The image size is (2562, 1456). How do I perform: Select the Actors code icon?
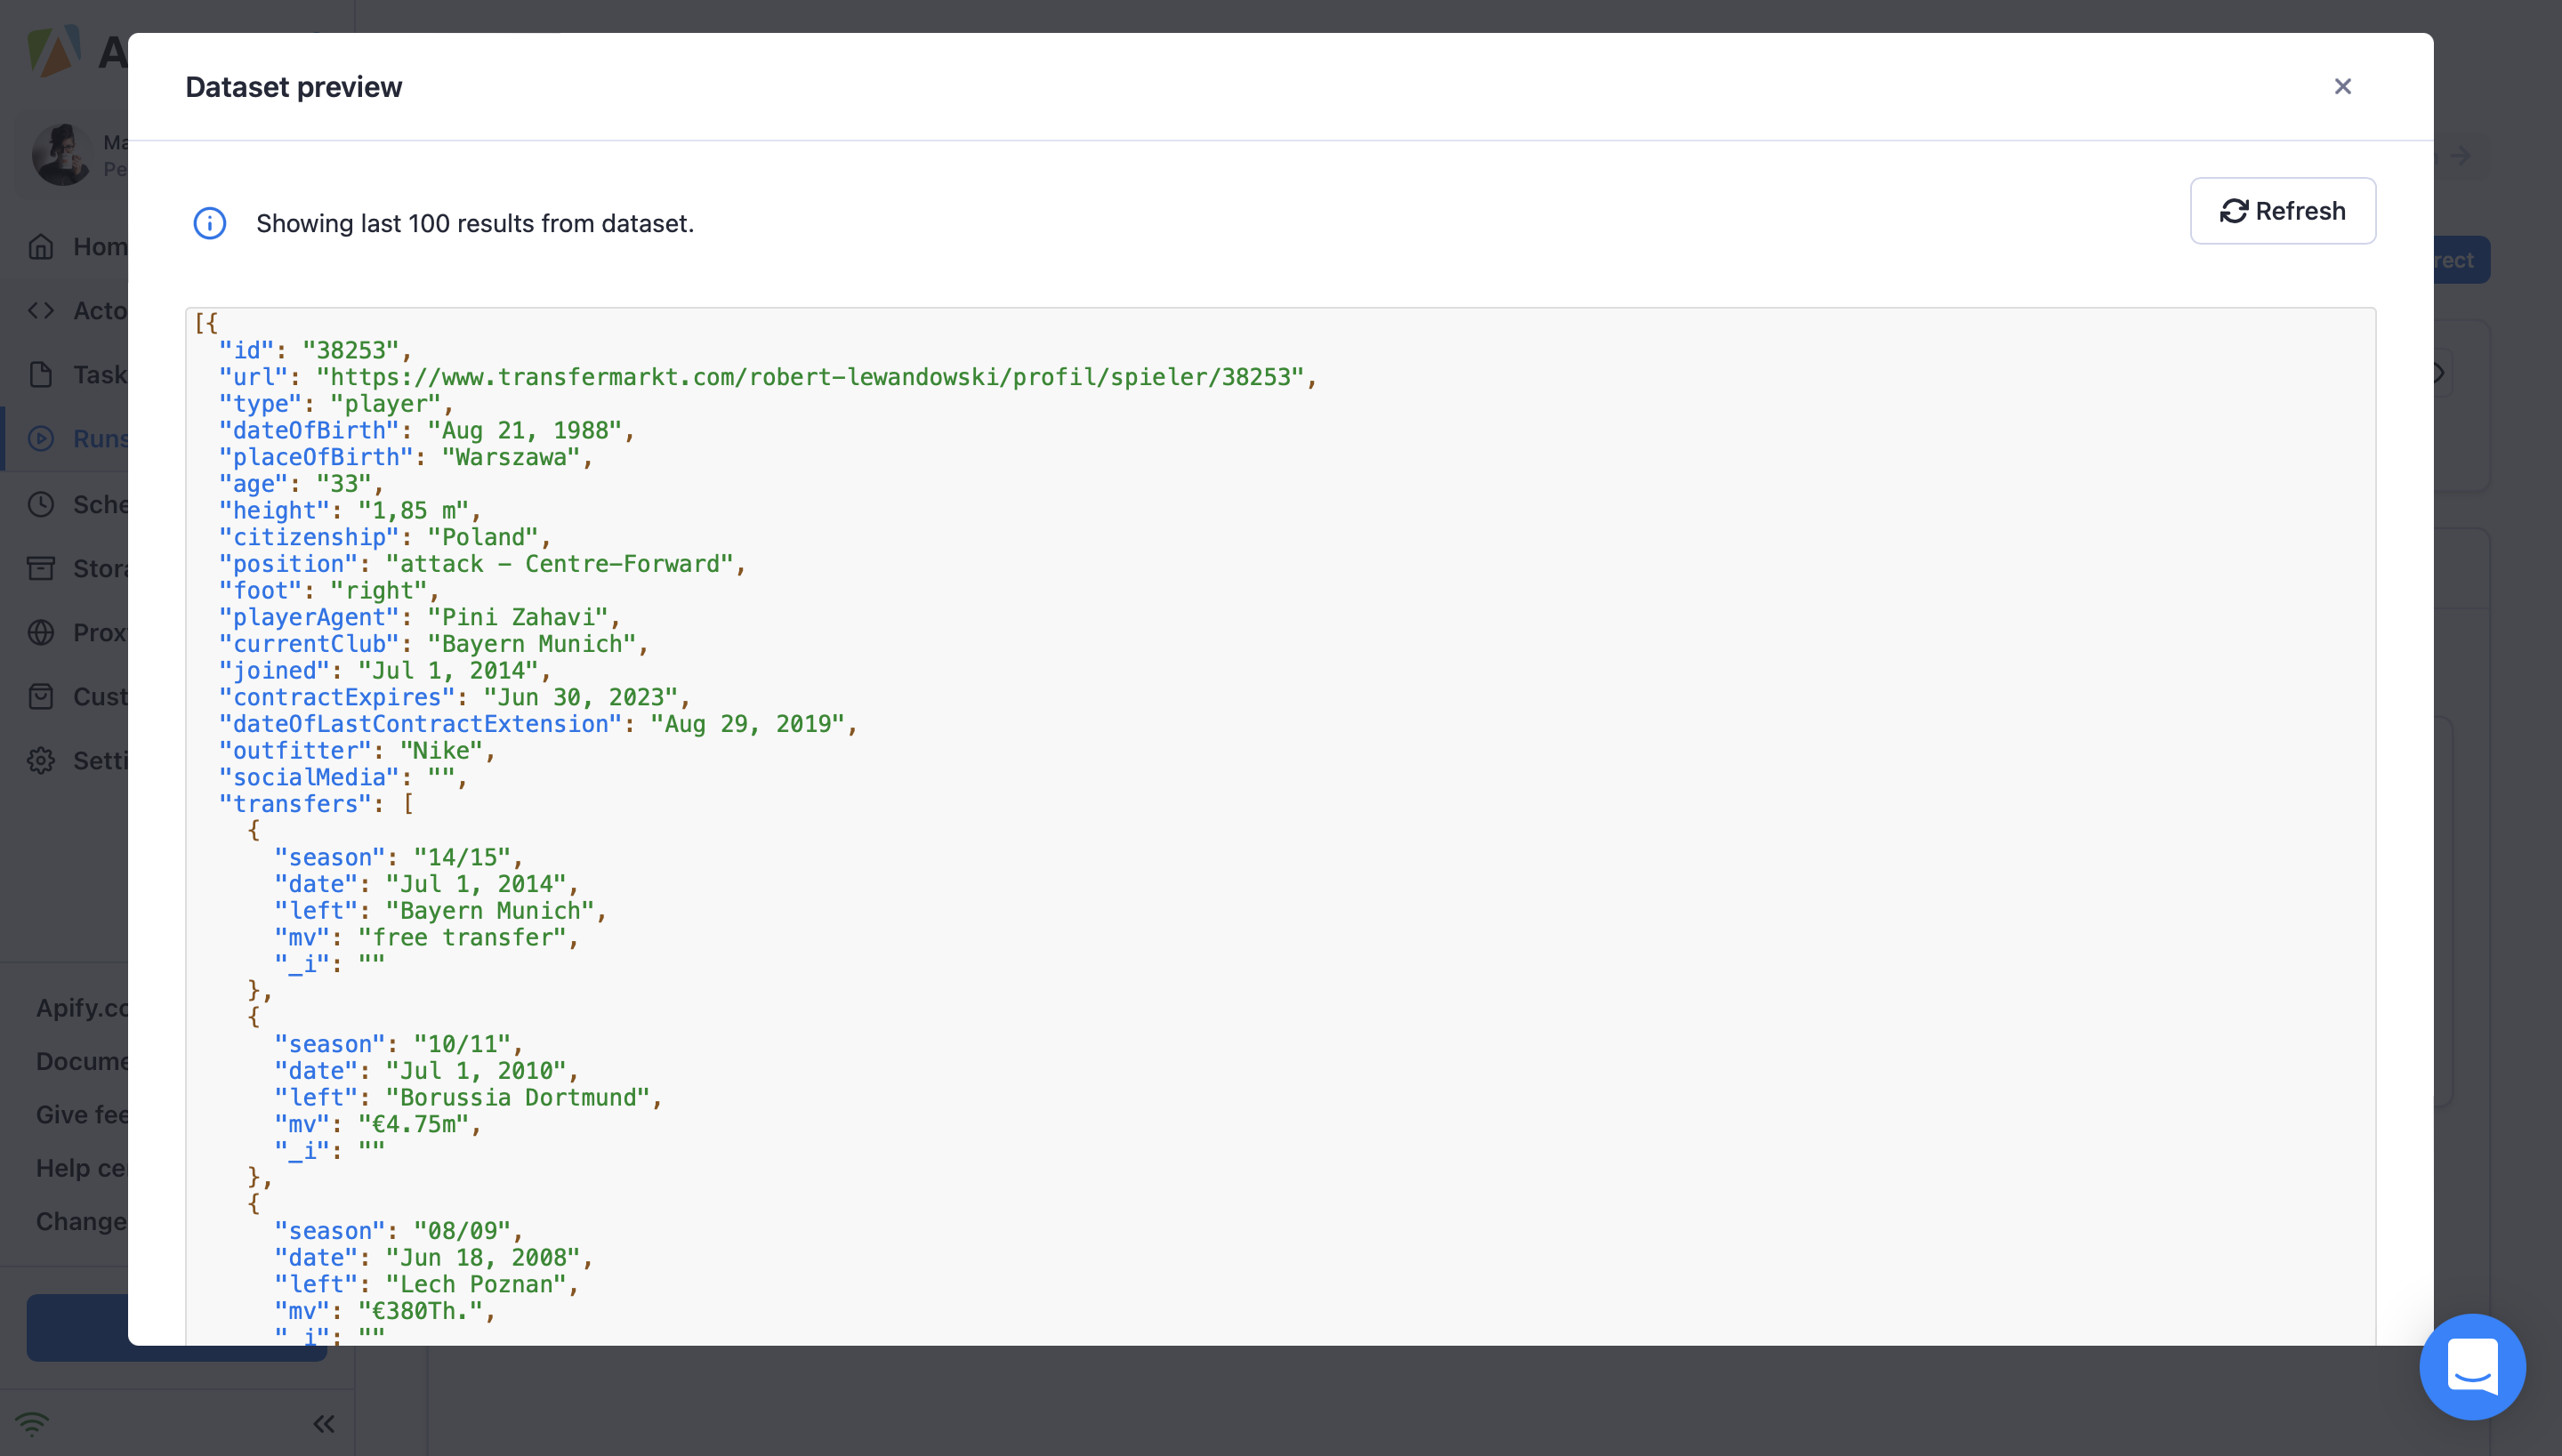(41, 310)
